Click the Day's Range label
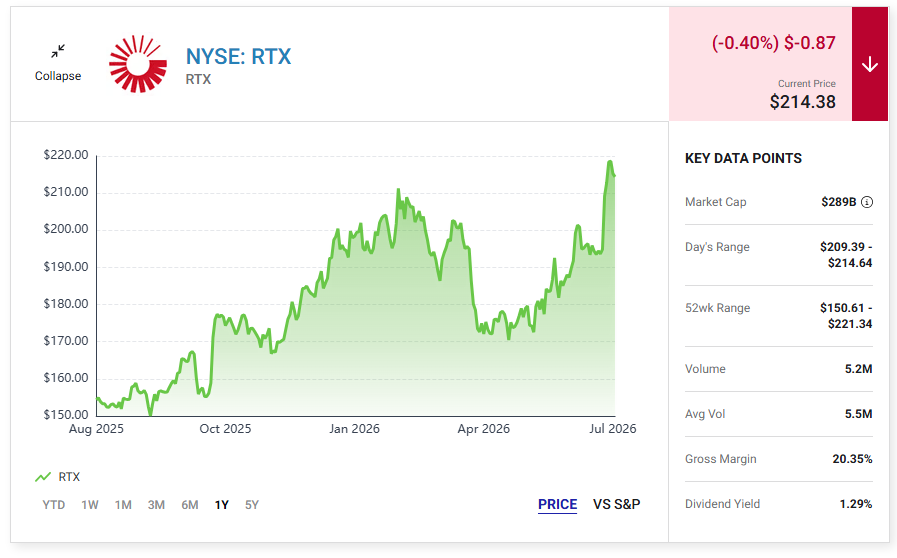Screen dimensions: 897x558 717,247
